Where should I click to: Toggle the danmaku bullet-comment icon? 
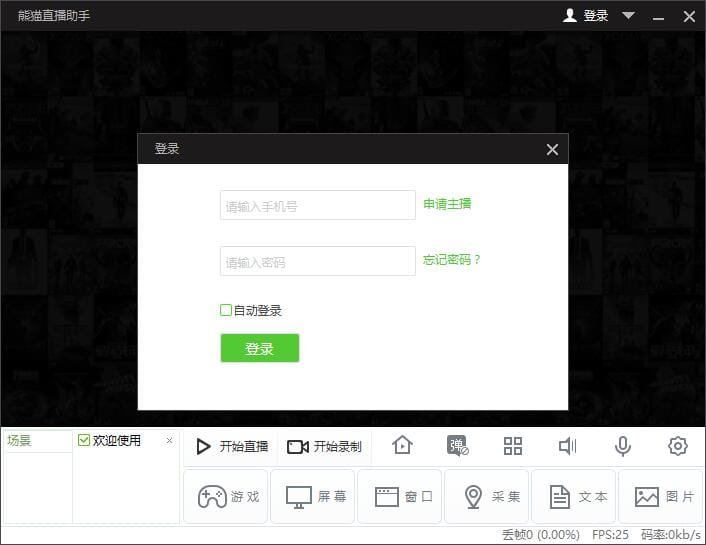click(457, 446)
